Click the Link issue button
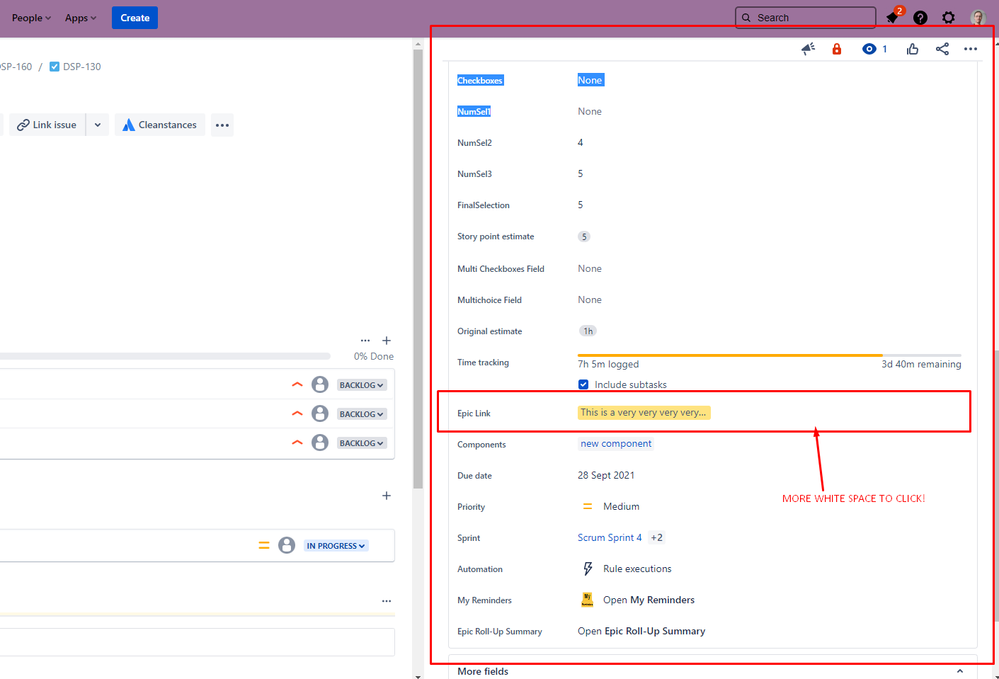 [x=47, y=125]
